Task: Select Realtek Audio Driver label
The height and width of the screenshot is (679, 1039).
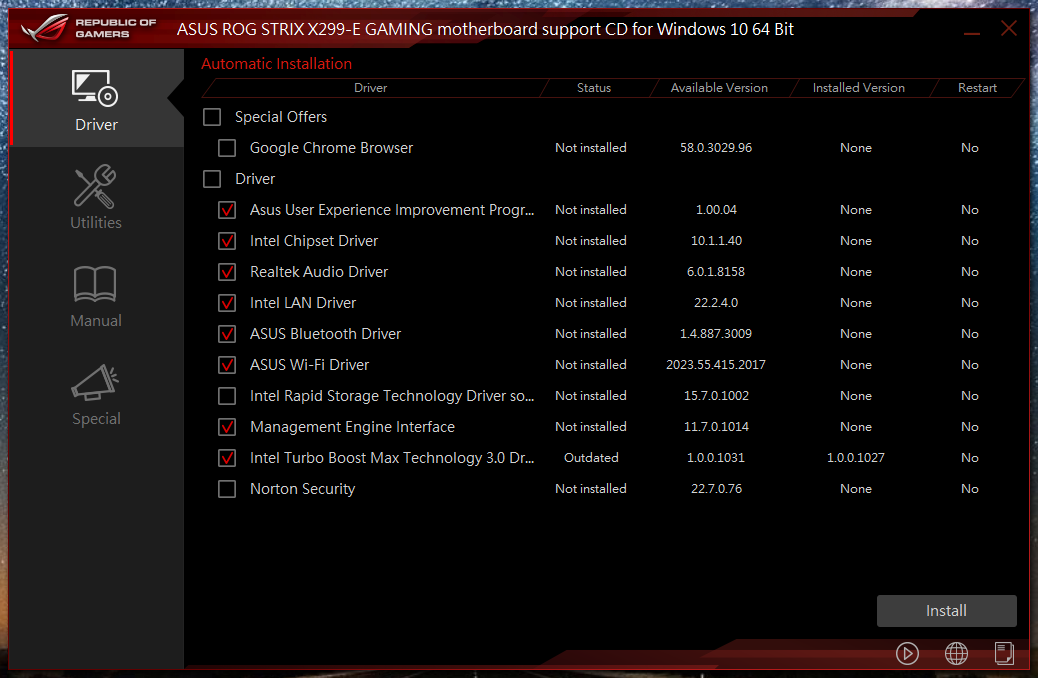Action: tap(319, 272)
